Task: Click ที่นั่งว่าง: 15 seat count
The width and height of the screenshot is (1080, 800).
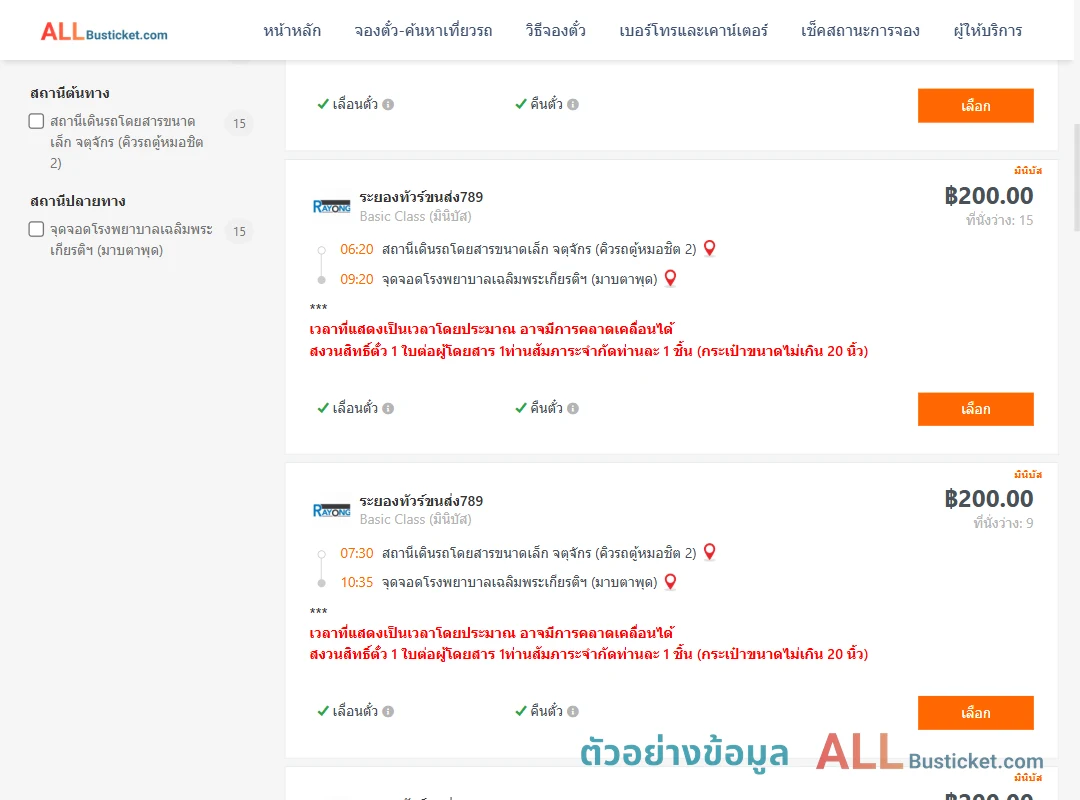Action: 999,220
